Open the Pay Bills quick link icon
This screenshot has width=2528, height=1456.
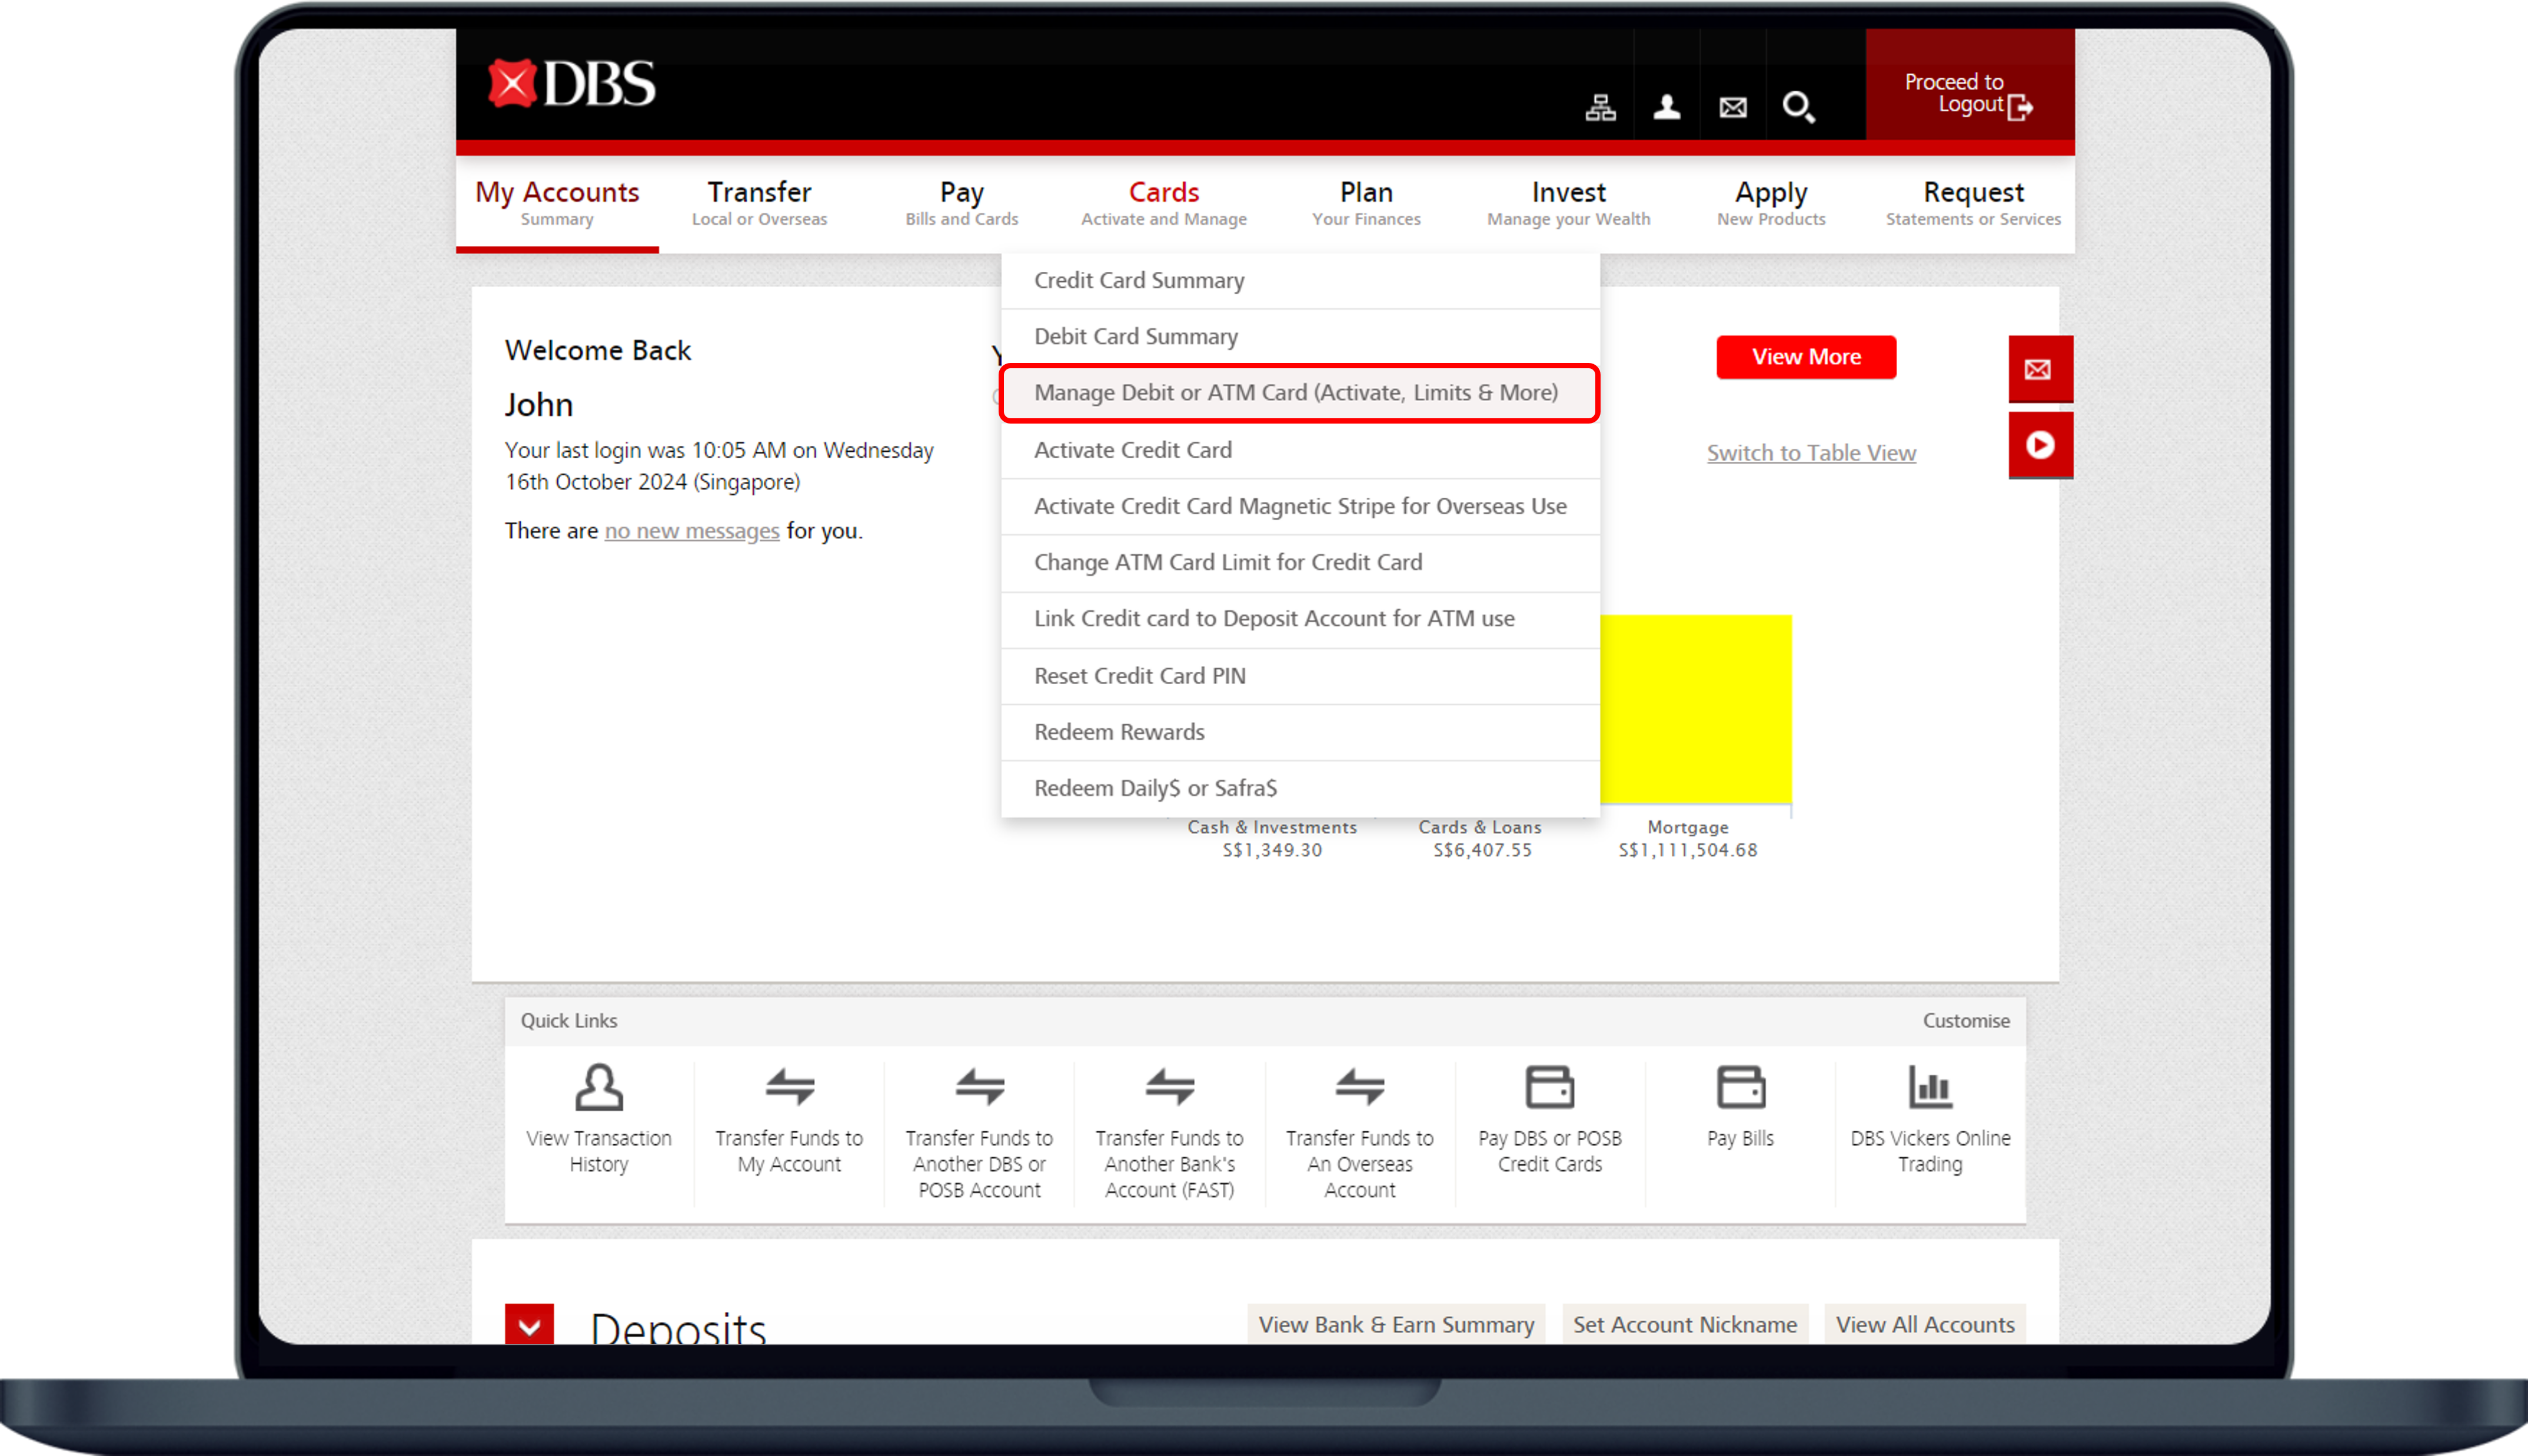point(1740,1088)
